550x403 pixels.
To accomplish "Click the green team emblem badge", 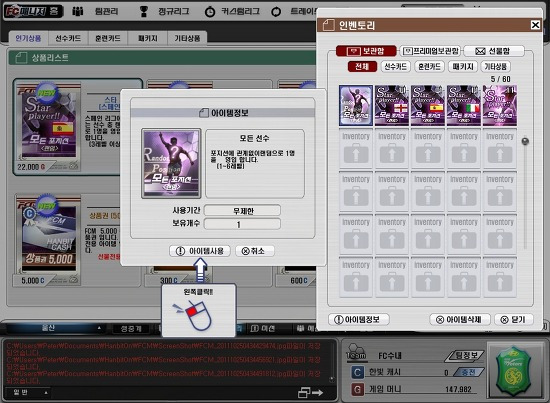I will tap(513, 371).
